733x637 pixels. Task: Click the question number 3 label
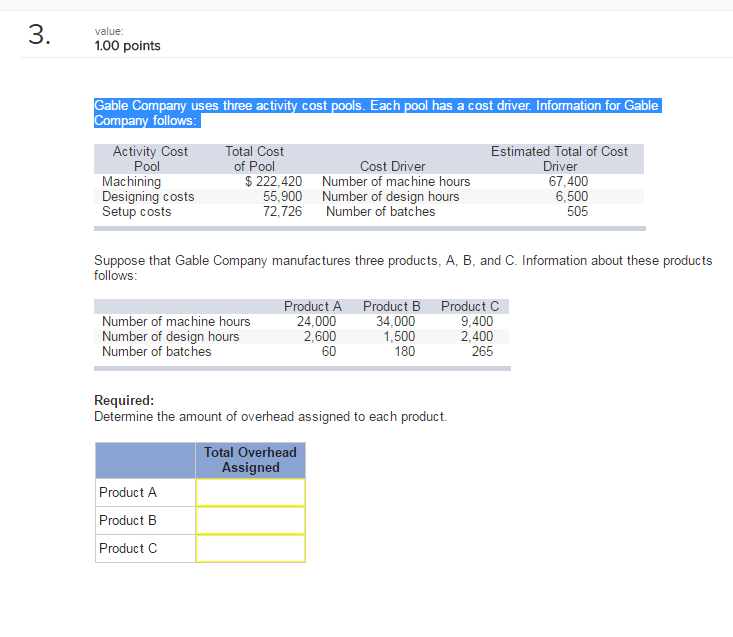click(x=37, y=35)
